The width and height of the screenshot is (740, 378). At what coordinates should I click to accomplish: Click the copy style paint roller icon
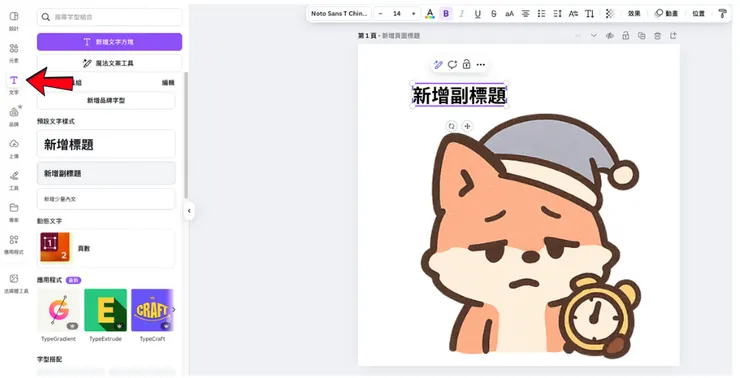(722, 14)
